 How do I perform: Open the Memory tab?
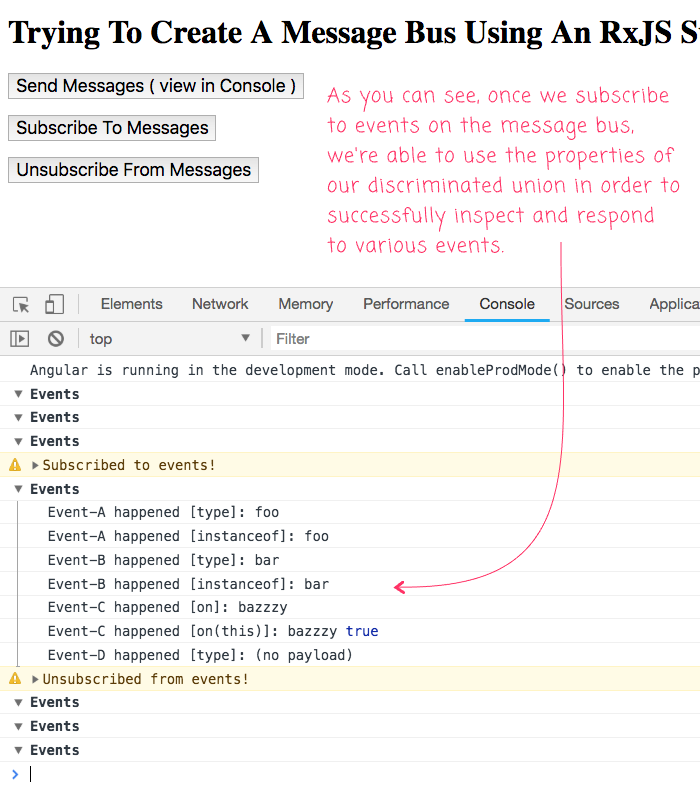[305, 304]
